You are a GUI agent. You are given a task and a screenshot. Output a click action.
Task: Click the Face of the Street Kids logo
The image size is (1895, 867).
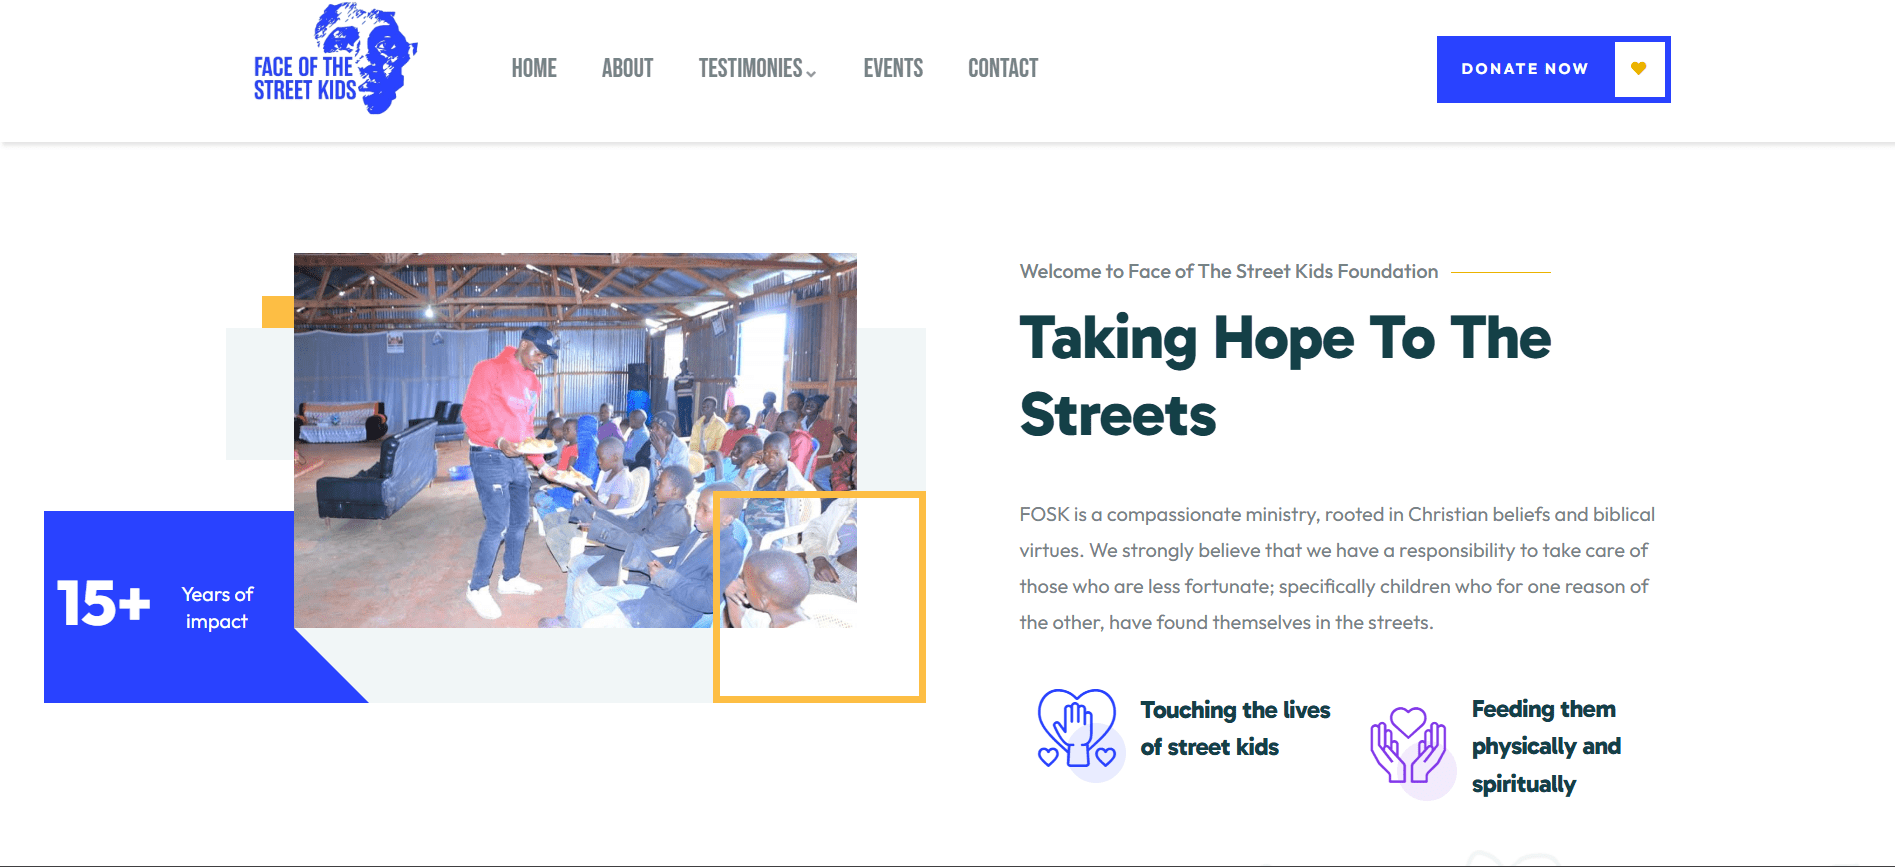pyautogui.click(x=334, y=60)
